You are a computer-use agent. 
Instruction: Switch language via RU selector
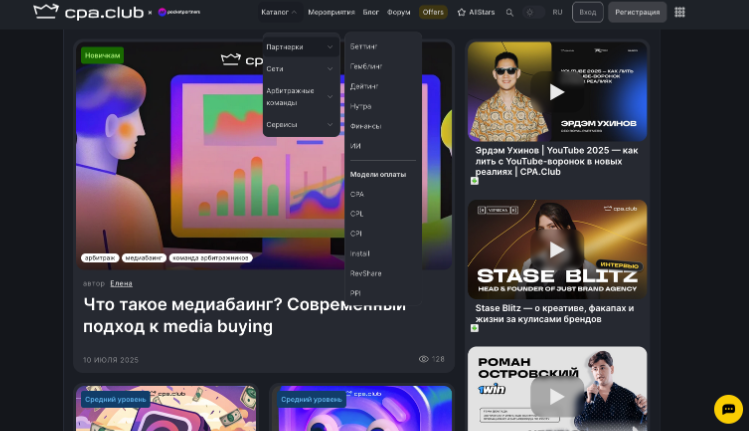tap(557, 12)
